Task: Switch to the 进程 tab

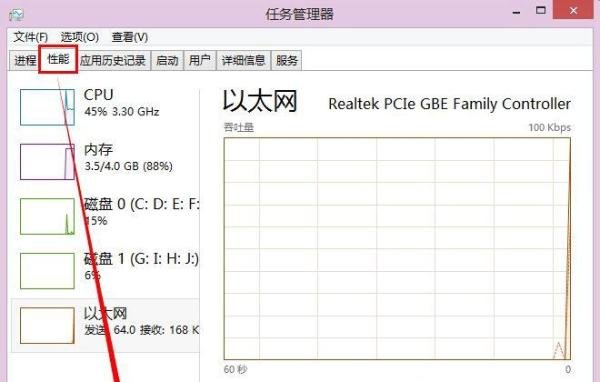Action: pos(24,60)
